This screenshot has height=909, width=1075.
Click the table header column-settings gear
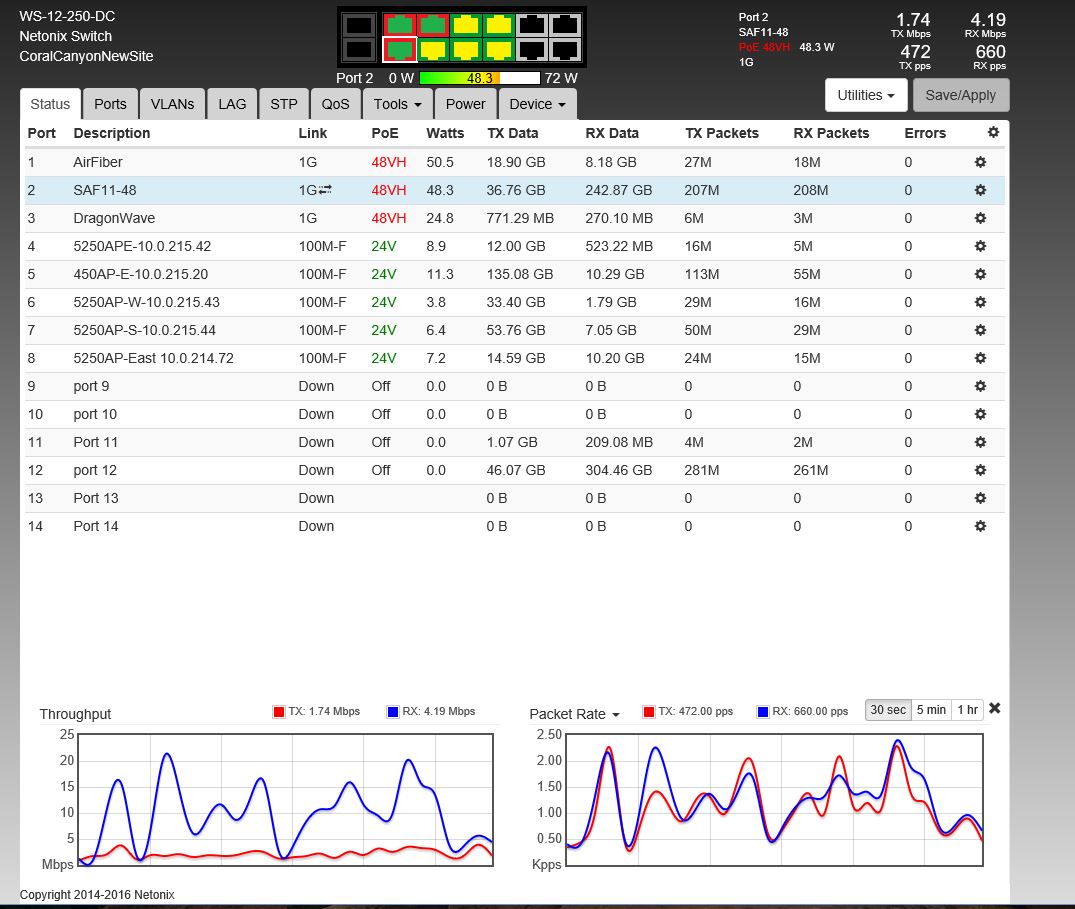[x=992, y=132]
